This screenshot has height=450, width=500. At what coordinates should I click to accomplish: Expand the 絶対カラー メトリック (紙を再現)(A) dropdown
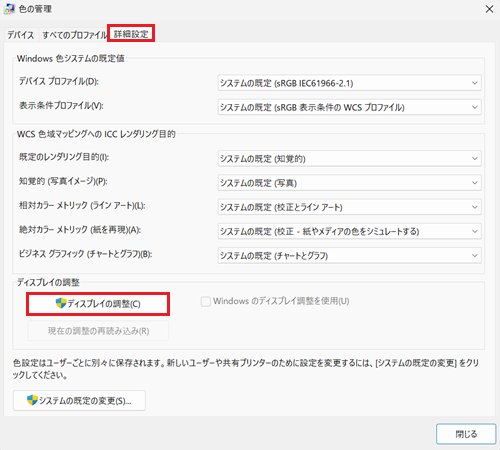click(349, 231)
